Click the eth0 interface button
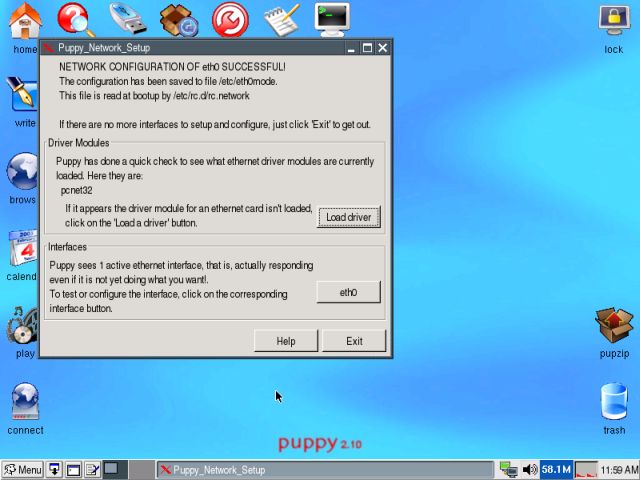This screenshot has height=480, width=640. (x=349, y=292)
